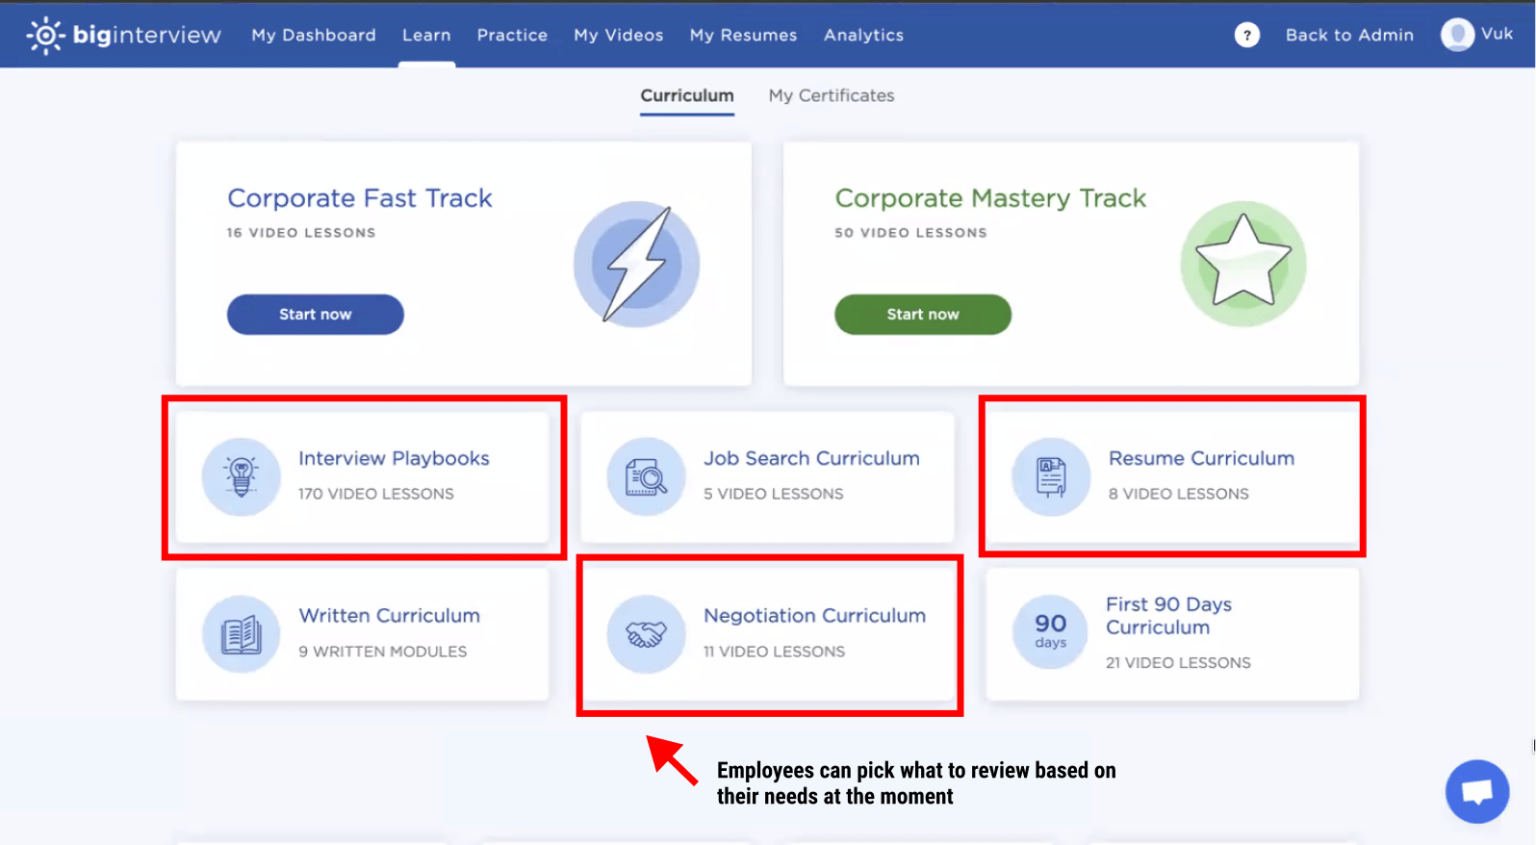
Task: Open the chat support bubble
Action: pyautogui.click(x=1476, y=791)
